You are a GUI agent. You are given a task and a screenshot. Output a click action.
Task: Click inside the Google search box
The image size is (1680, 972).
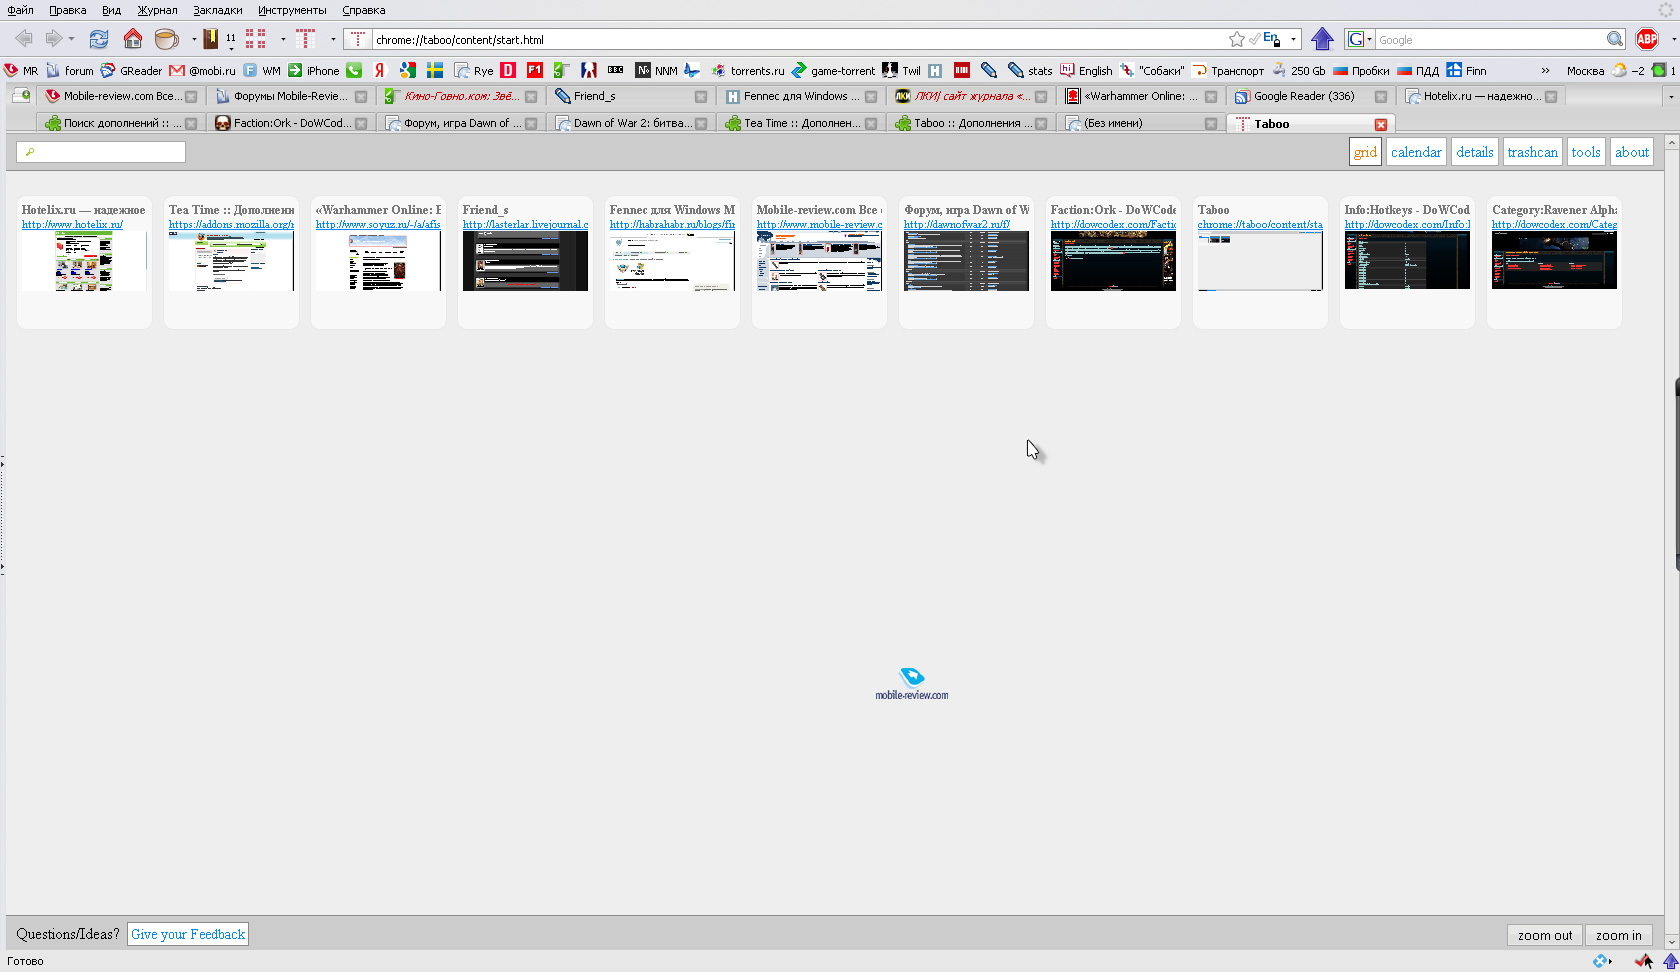[1490, 39]
